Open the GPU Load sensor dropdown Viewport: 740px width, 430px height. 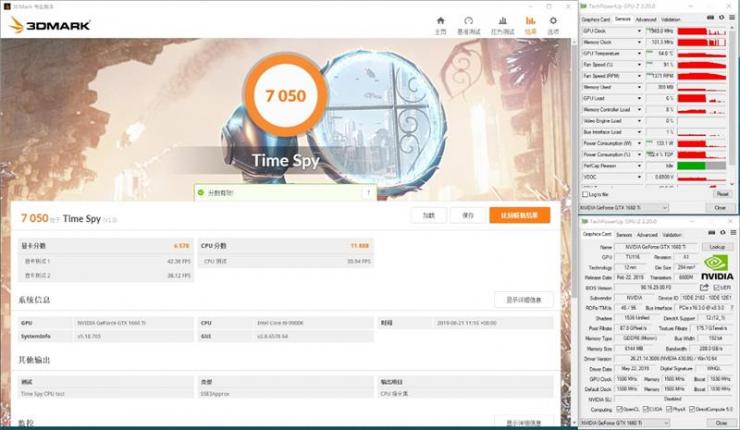coord(639,98)
